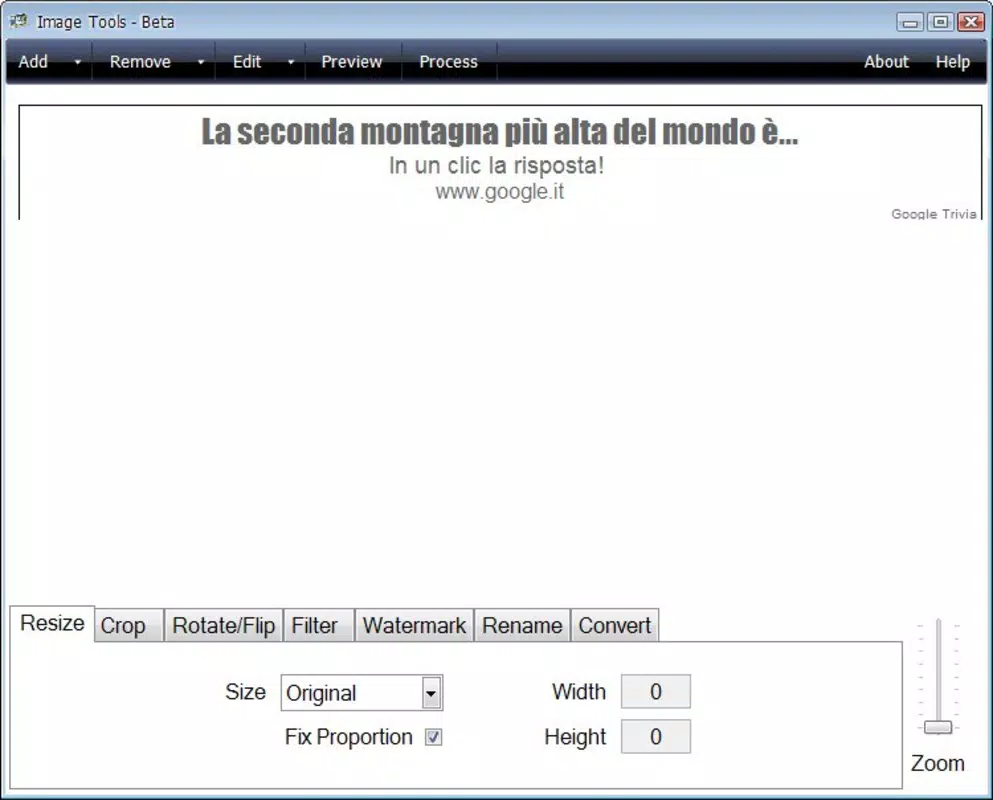Click the Height input field
Viewport: 993px width, 800px height.
coord(655,737)
